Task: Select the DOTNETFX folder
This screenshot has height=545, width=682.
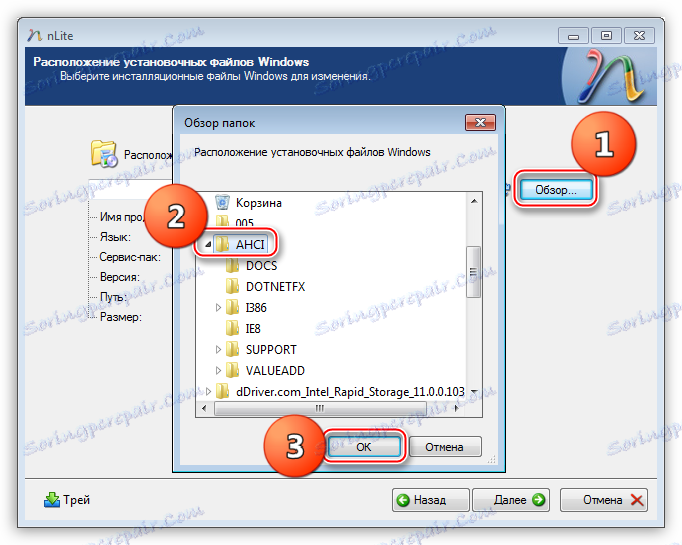Action: click(x=275, y=287)
